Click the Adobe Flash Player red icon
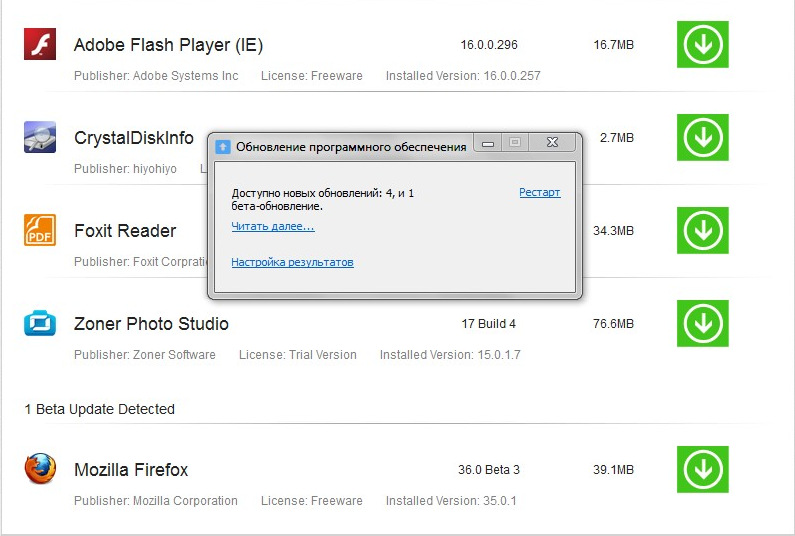795x536 pixels. point(40,44)
